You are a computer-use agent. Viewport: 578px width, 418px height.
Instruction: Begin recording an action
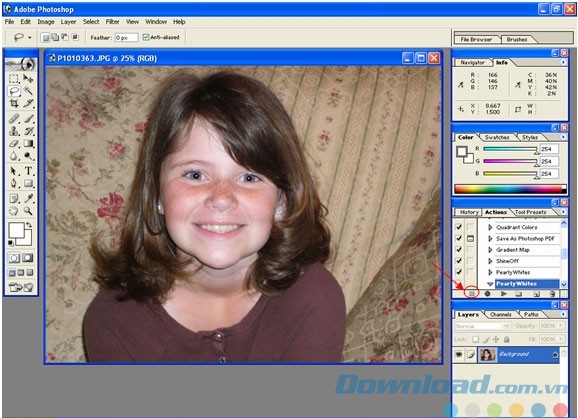487,294
